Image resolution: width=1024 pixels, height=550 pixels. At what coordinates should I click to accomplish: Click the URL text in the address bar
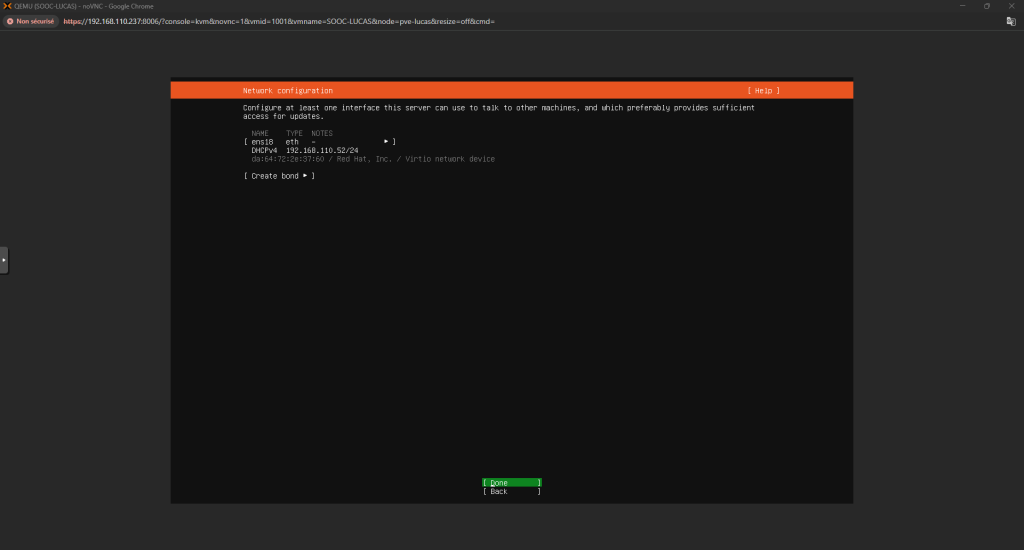click(x=278, y=21)
